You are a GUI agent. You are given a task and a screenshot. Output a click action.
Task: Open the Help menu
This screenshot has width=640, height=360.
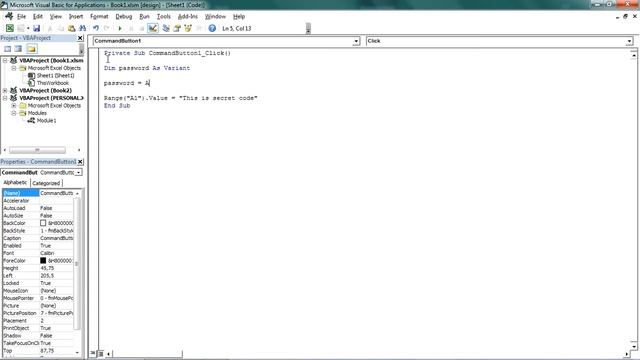(239, 16)
